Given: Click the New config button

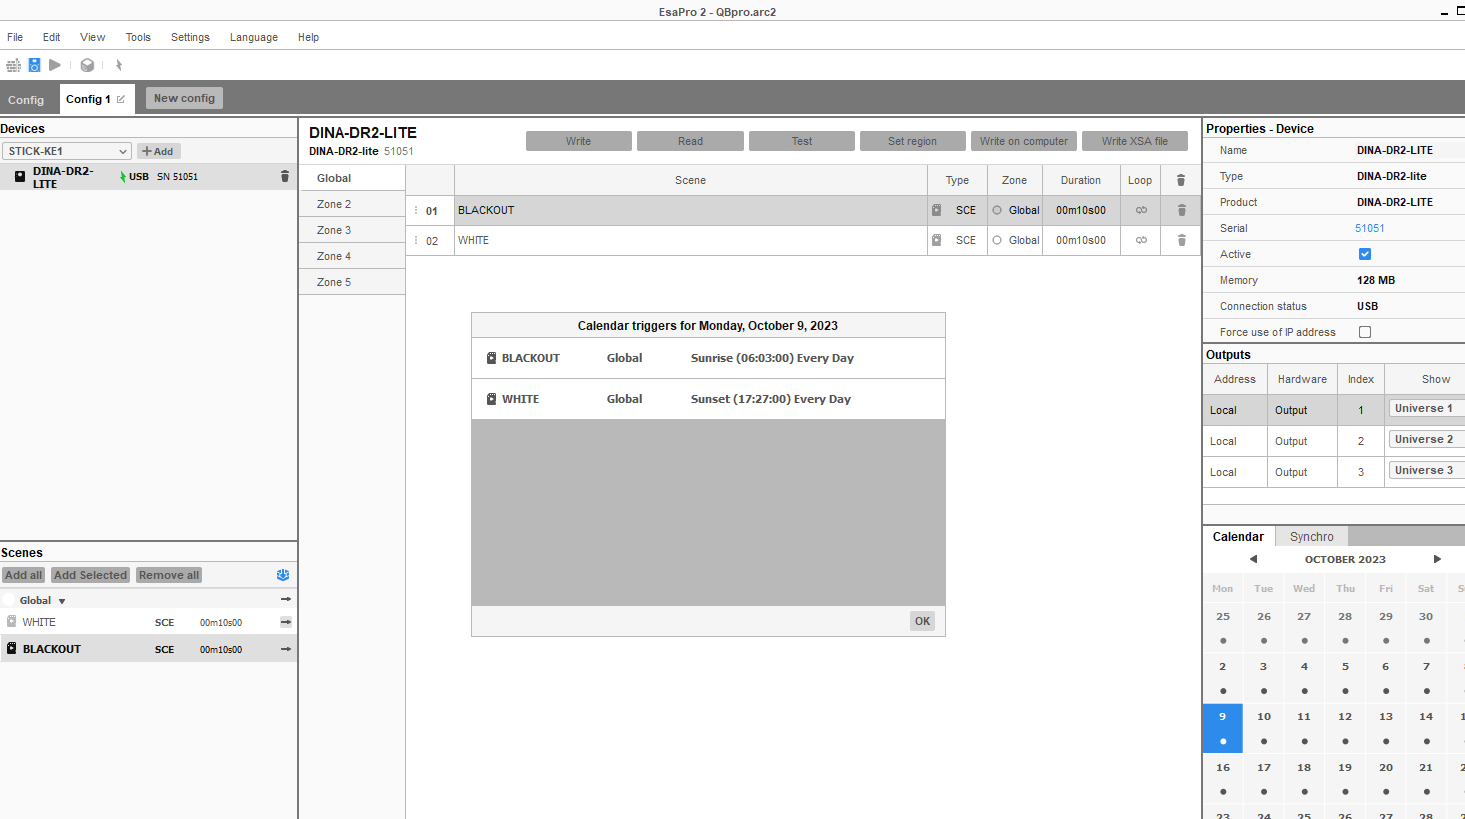Looking at the screenshot, I should point(184,98).
